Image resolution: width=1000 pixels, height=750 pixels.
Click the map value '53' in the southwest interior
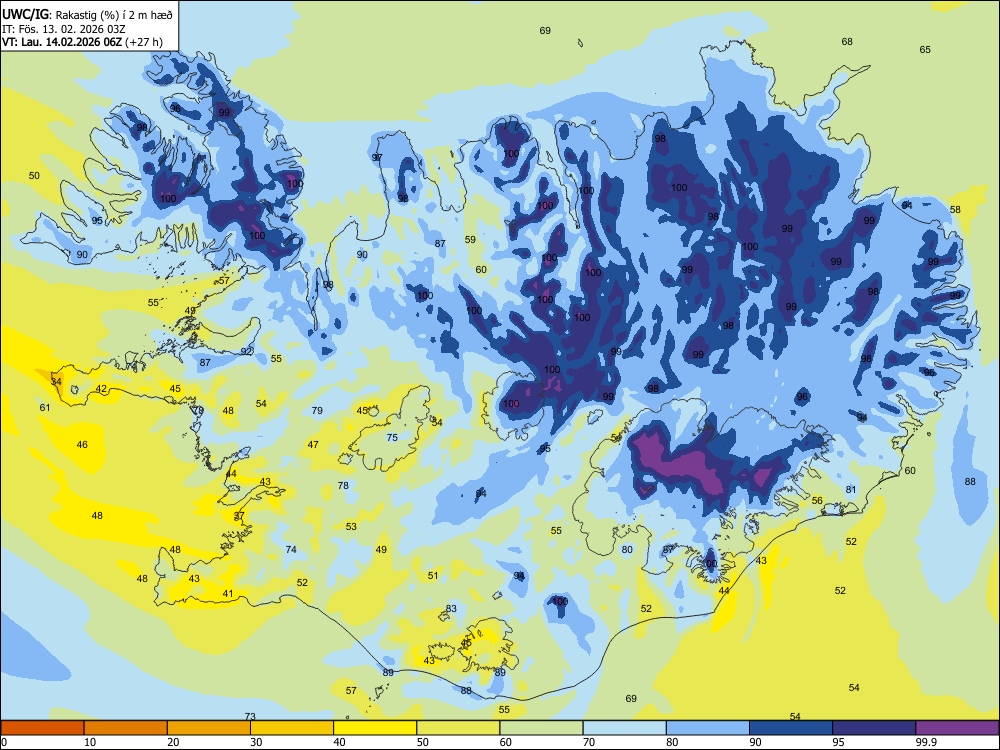pyautogui.click(x=351, y=526)
